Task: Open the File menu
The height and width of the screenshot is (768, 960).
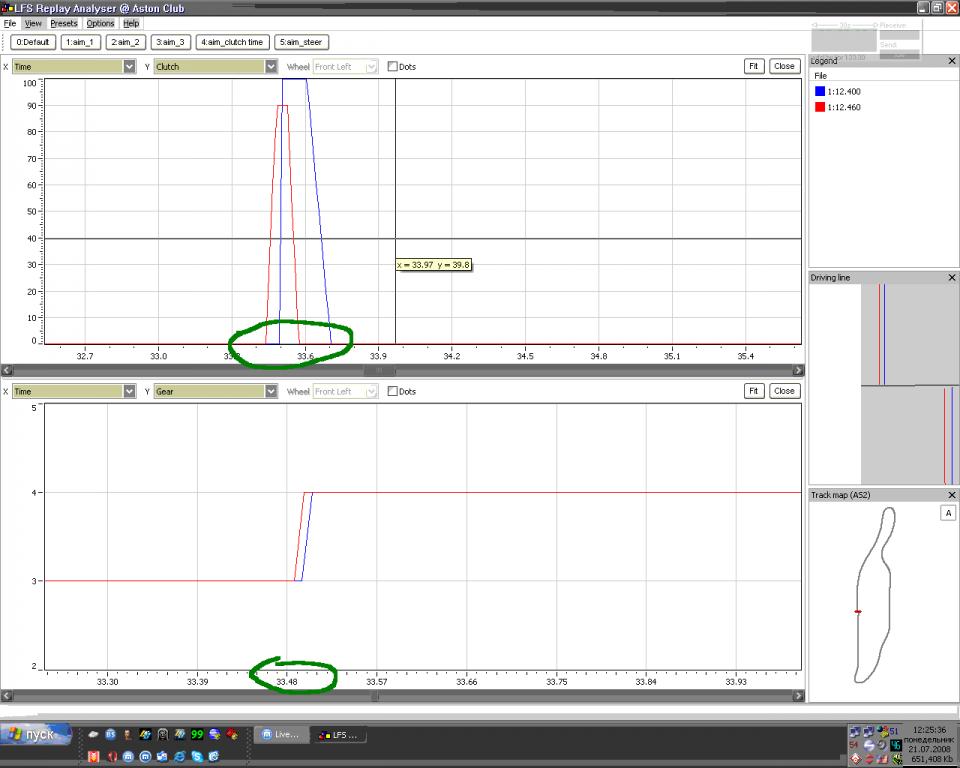Action: (10, 23)
